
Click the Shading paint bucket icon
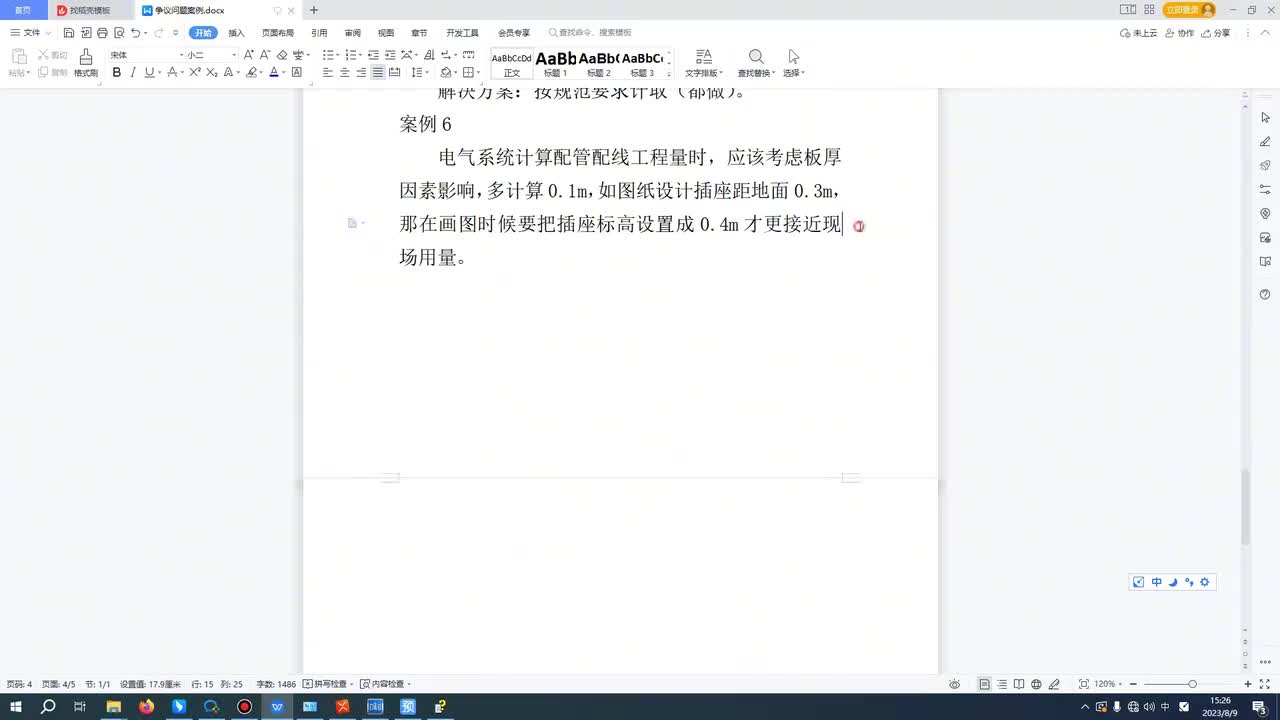[447, 73]
